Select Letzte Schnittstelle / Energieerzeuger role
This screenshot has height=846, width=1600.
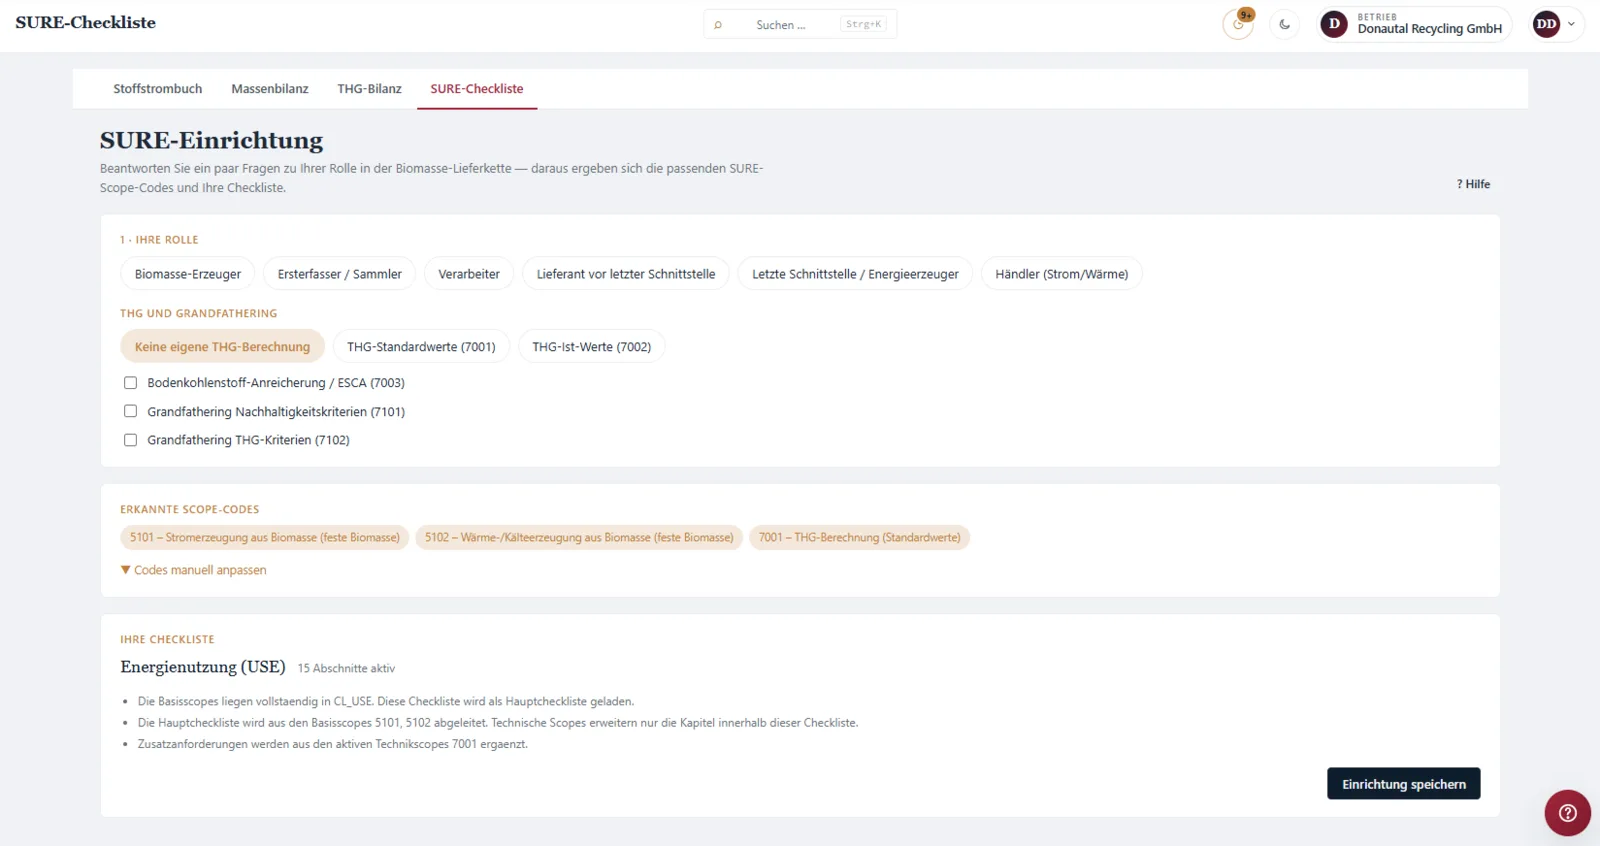pos(855,274)
